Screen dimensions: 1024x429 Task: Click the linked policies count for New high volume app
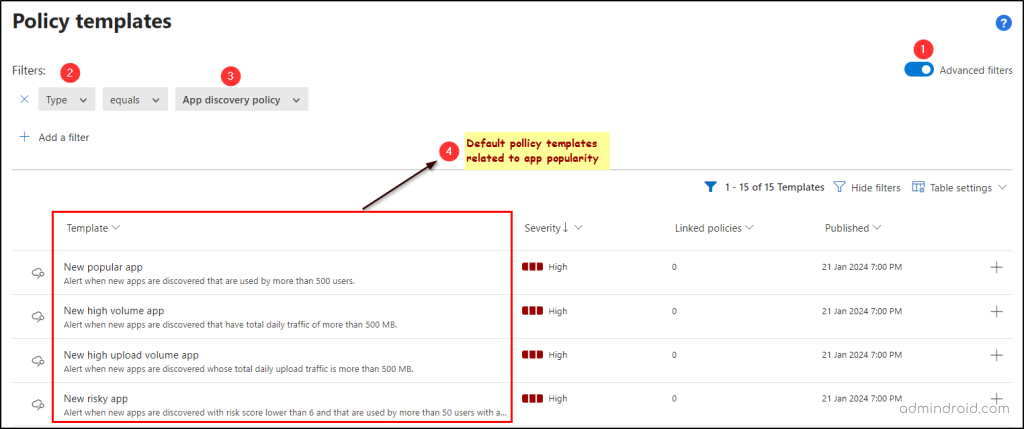coord(674,311)
